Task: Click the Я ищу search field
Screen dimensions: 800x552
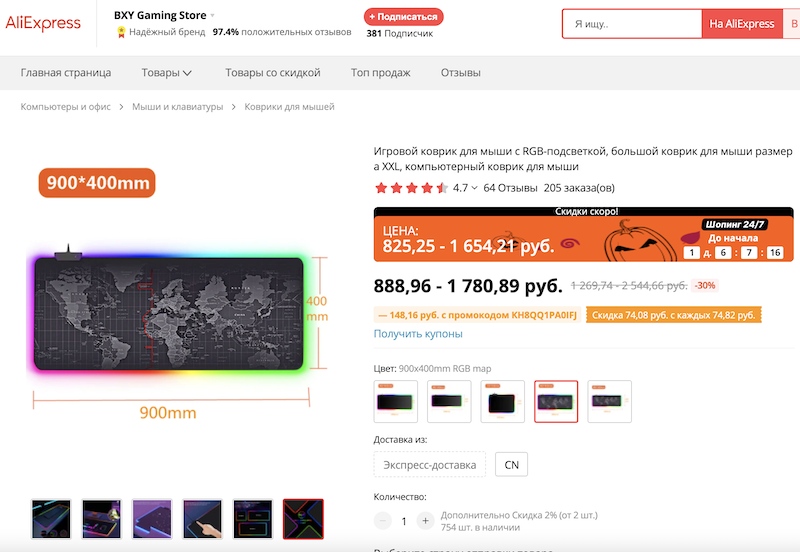Action: (x=633, y=24)
